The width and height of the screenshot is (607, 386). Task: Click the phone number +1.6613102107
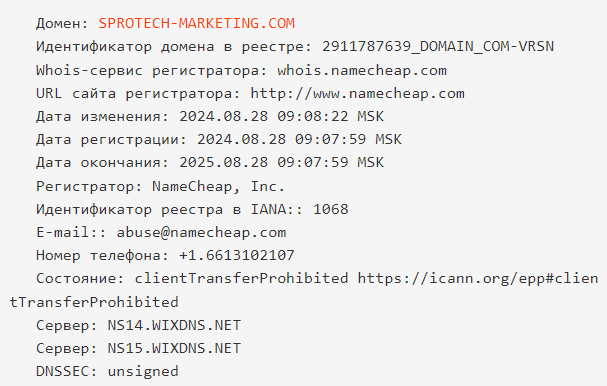pos(237,256)
